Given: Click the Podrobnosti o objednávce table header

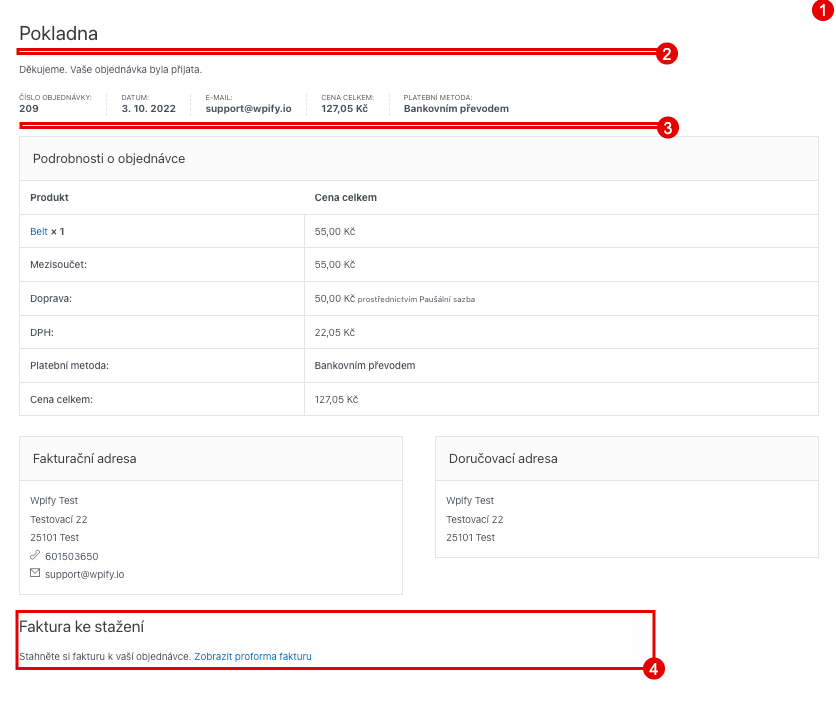Looking at the screenshot, I should point(109,158).
